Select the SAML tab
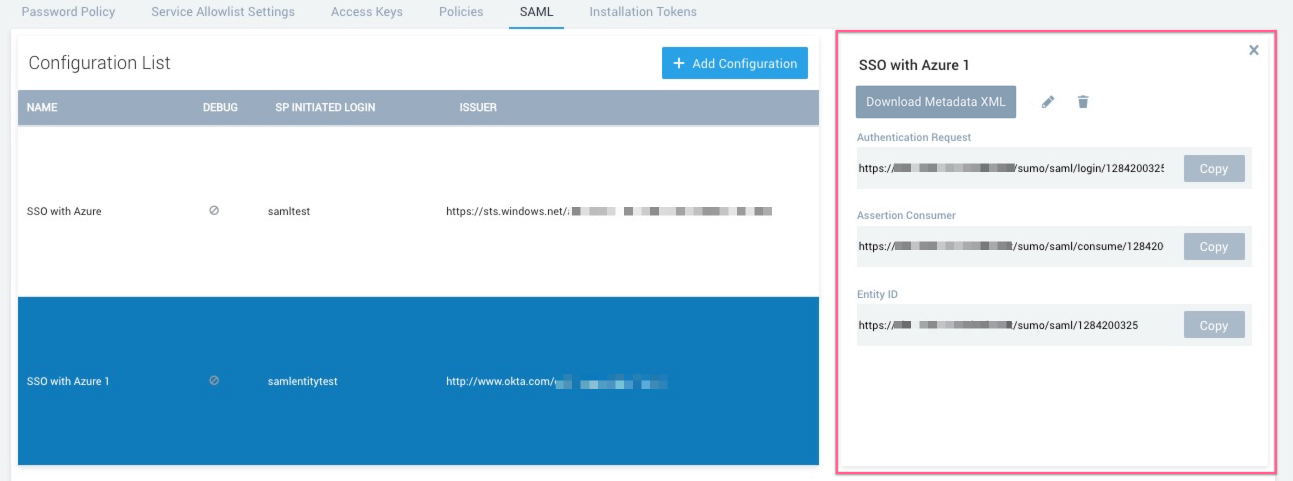Screen dimensions: 1293x481 tap(536, 12)
